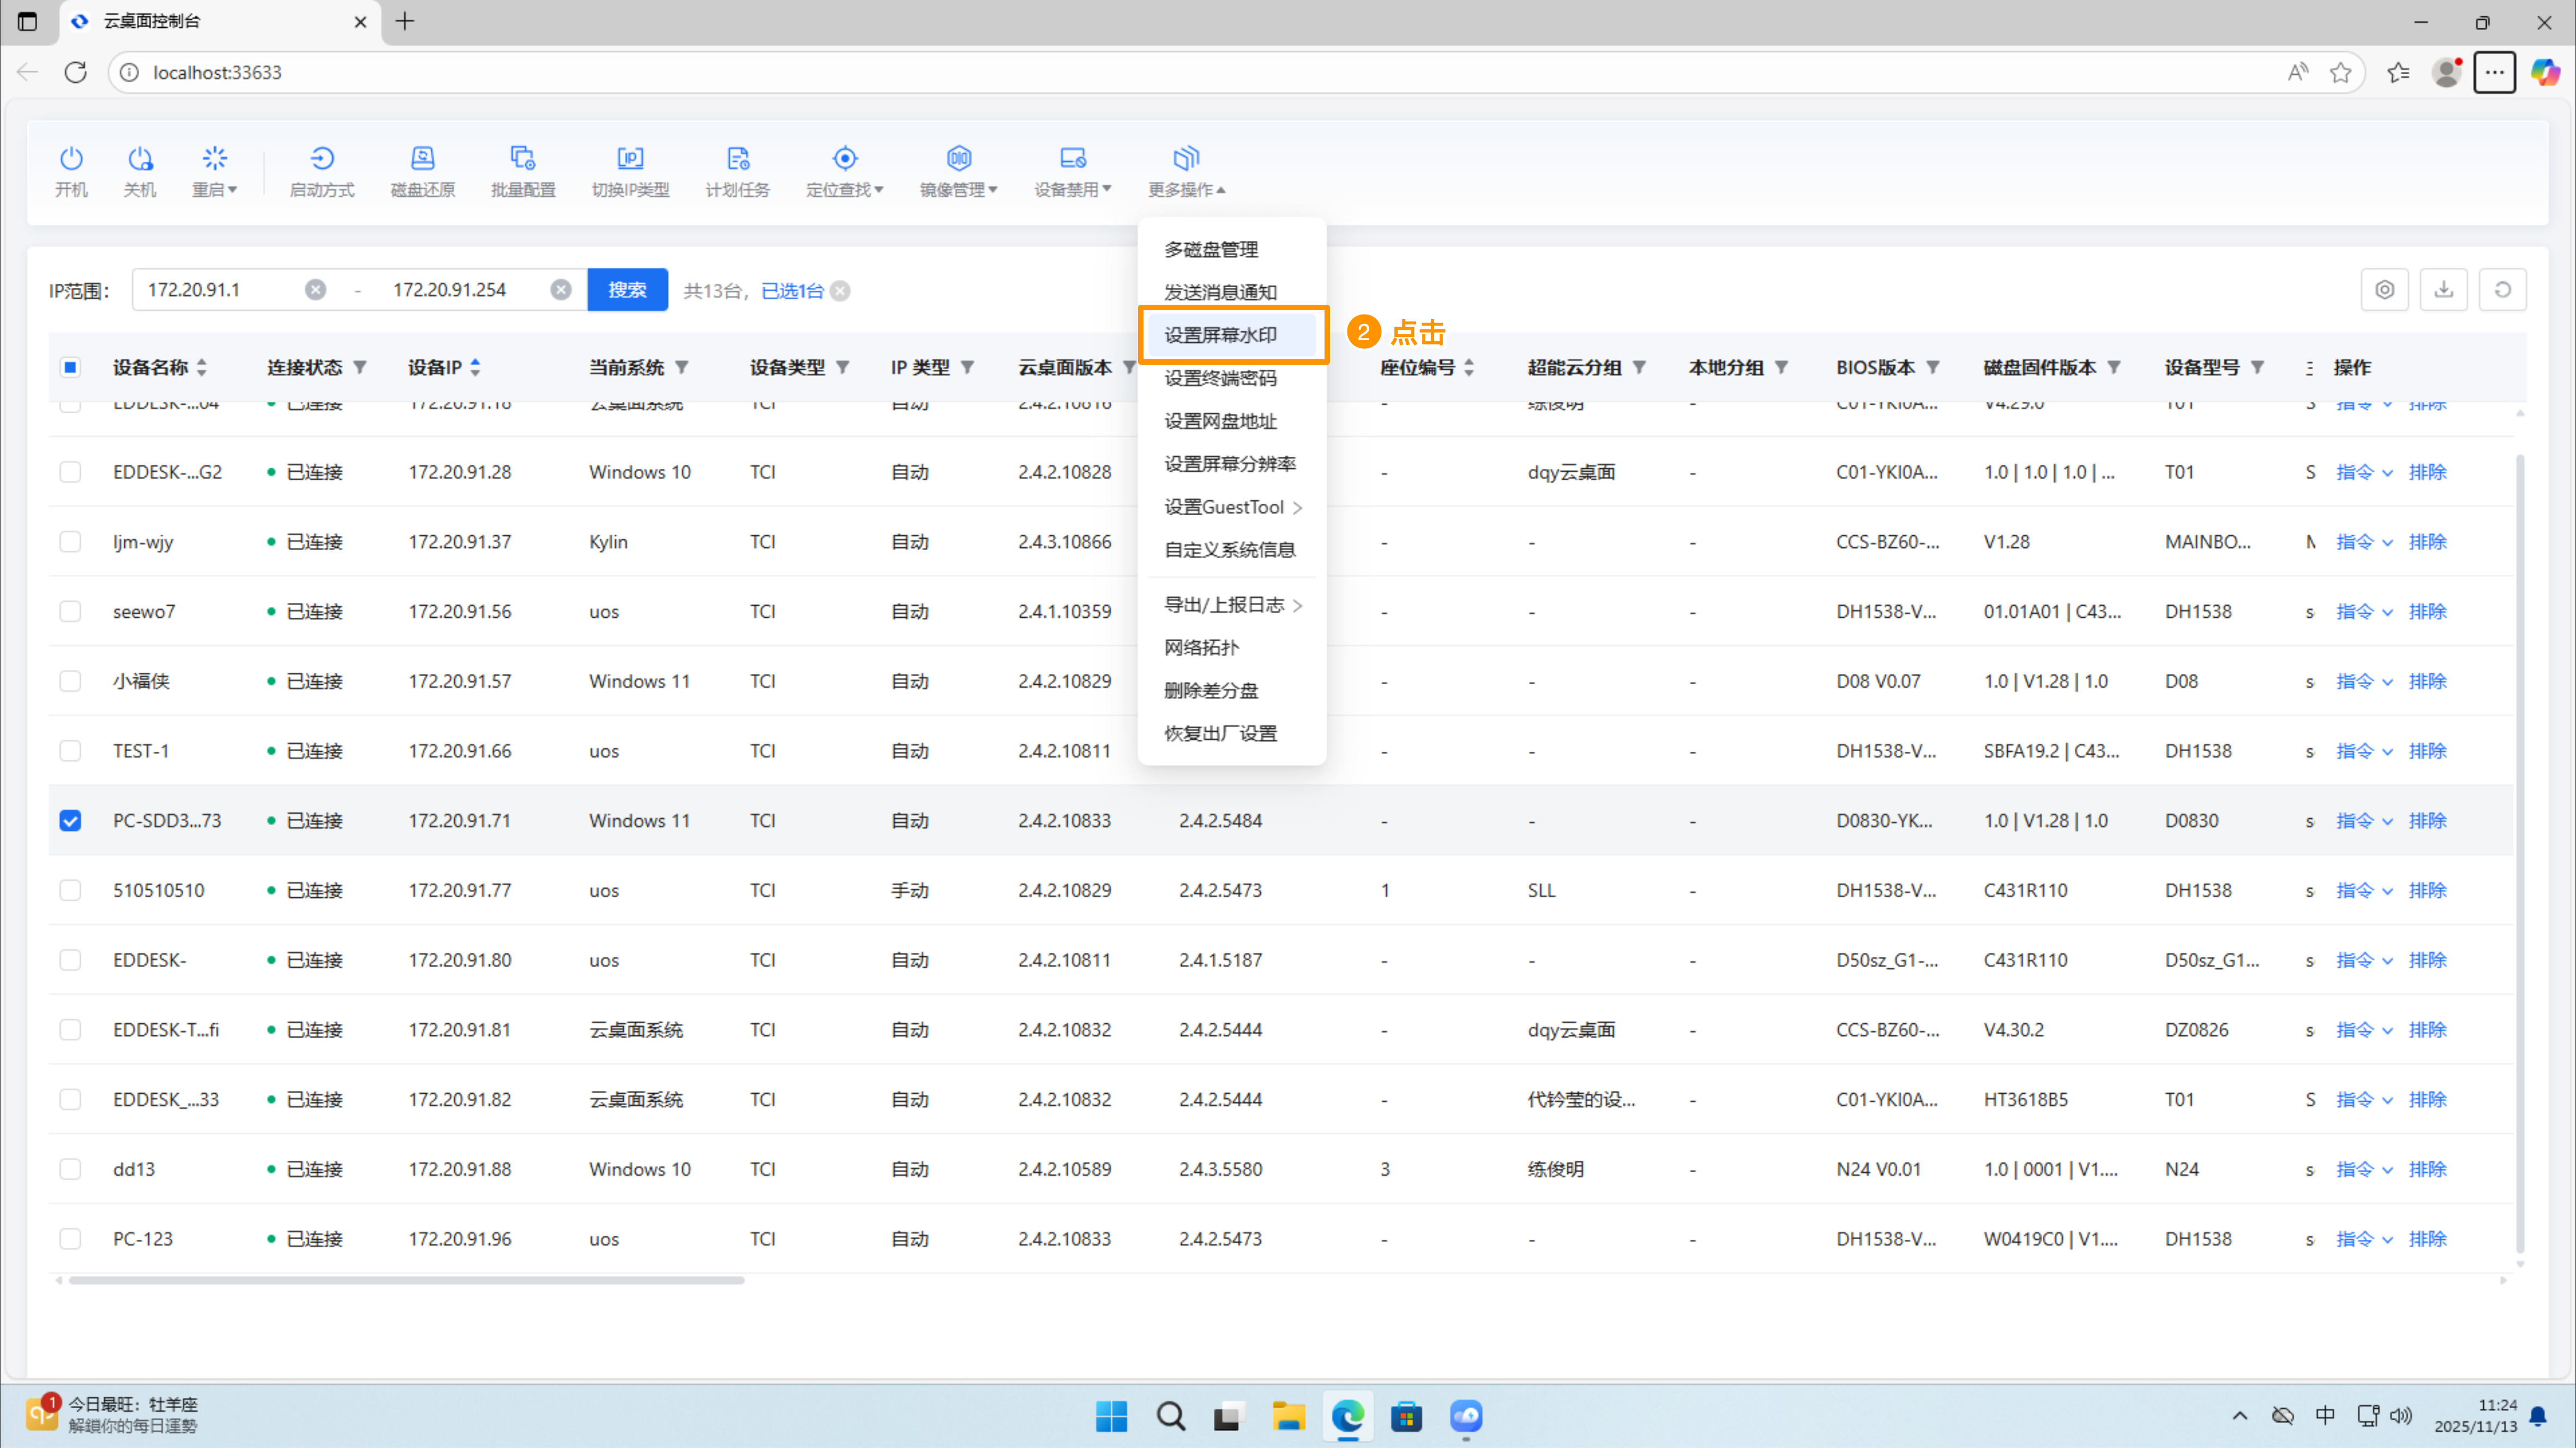Check the seewo7 device checkbox
The height and width of the screenshot is (1448, 2576).
(x=70, y=611)
